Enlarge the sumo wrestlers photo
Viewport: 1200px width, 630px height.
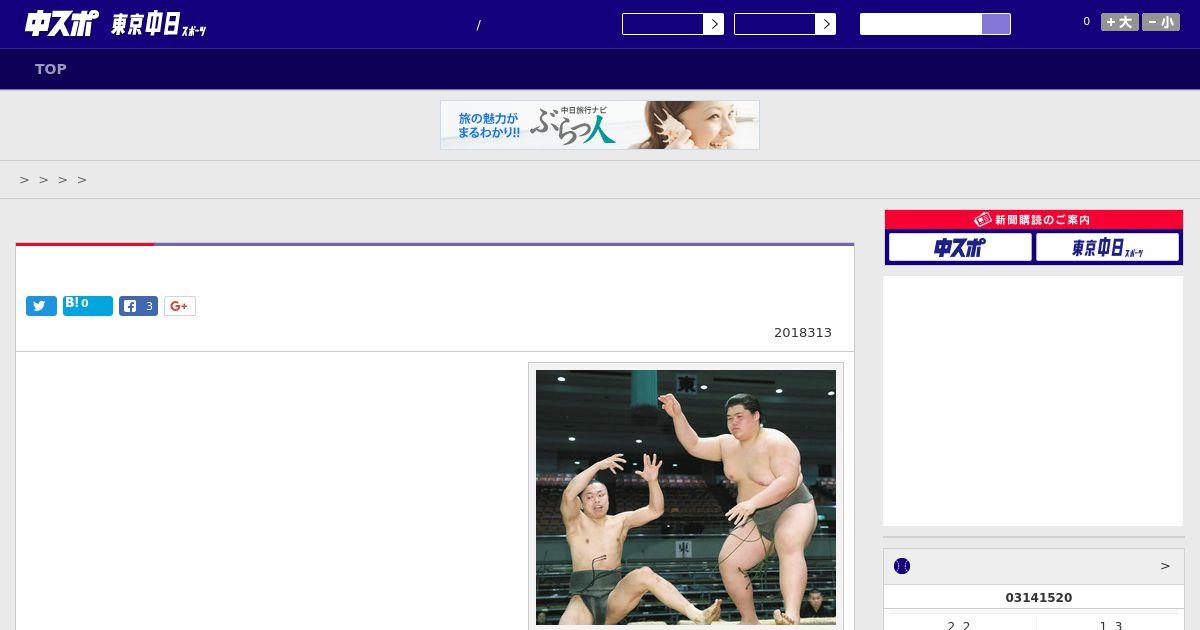click(686, 497)
